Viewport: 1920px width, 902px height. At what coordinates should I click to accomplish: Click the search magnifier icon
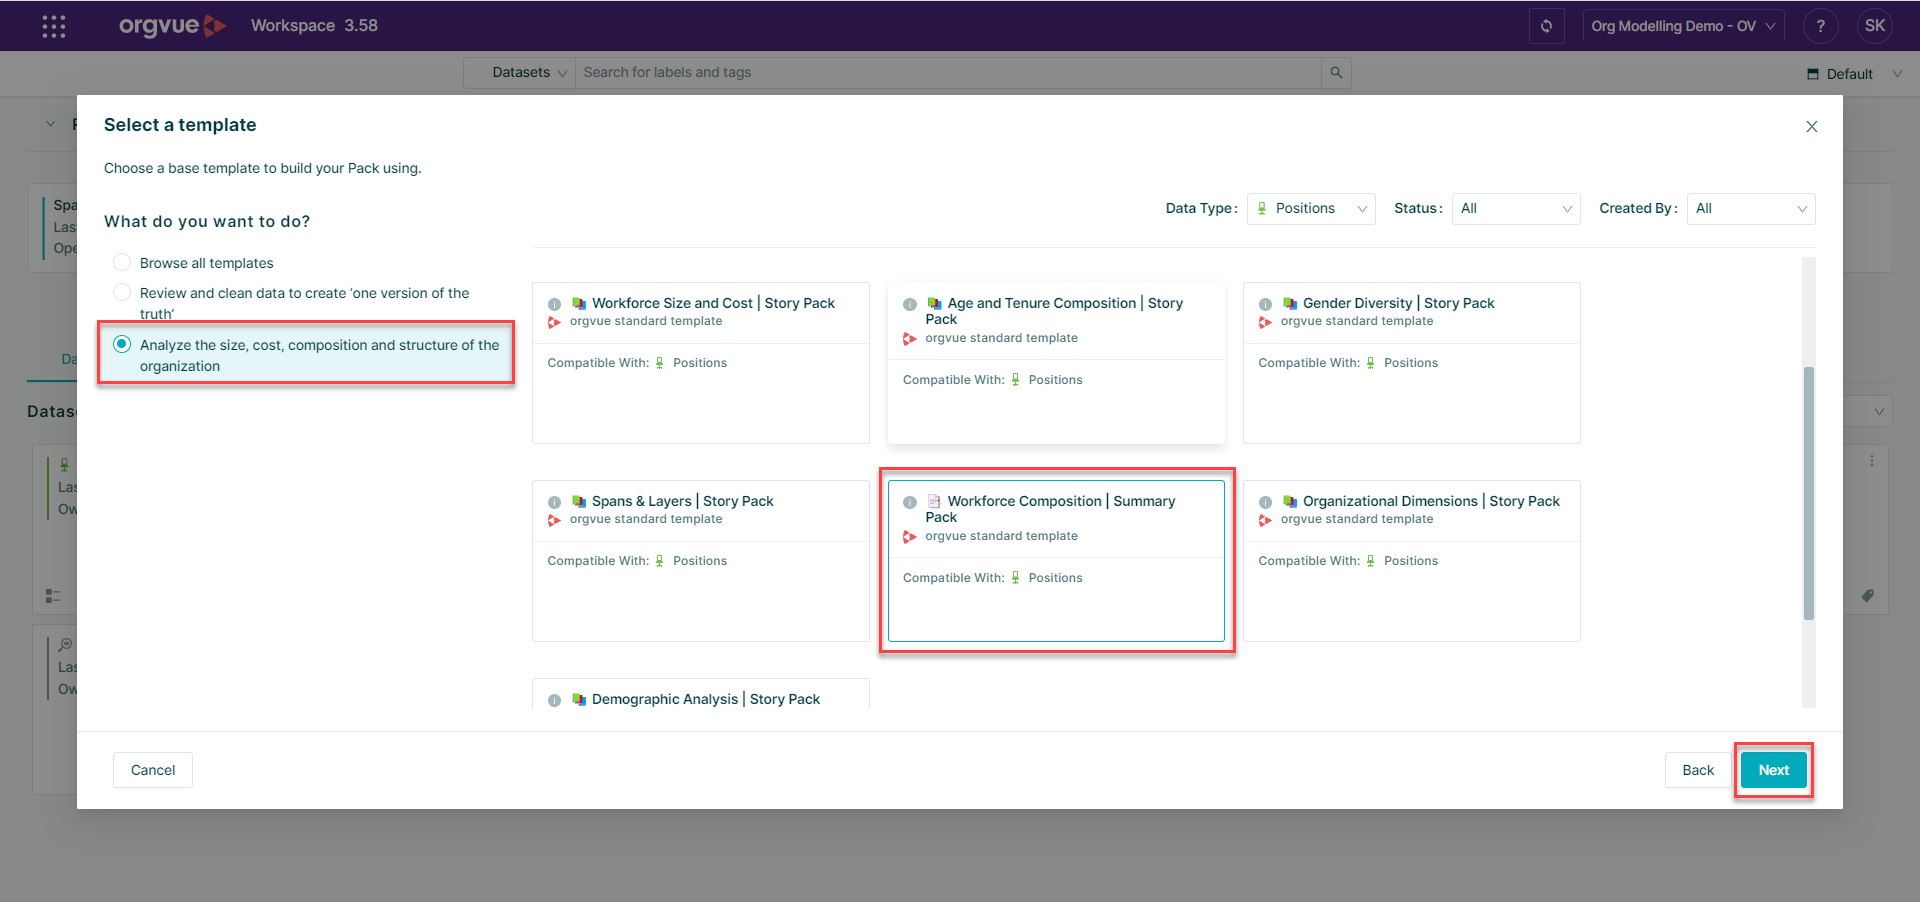click(x=1336, y=73)
